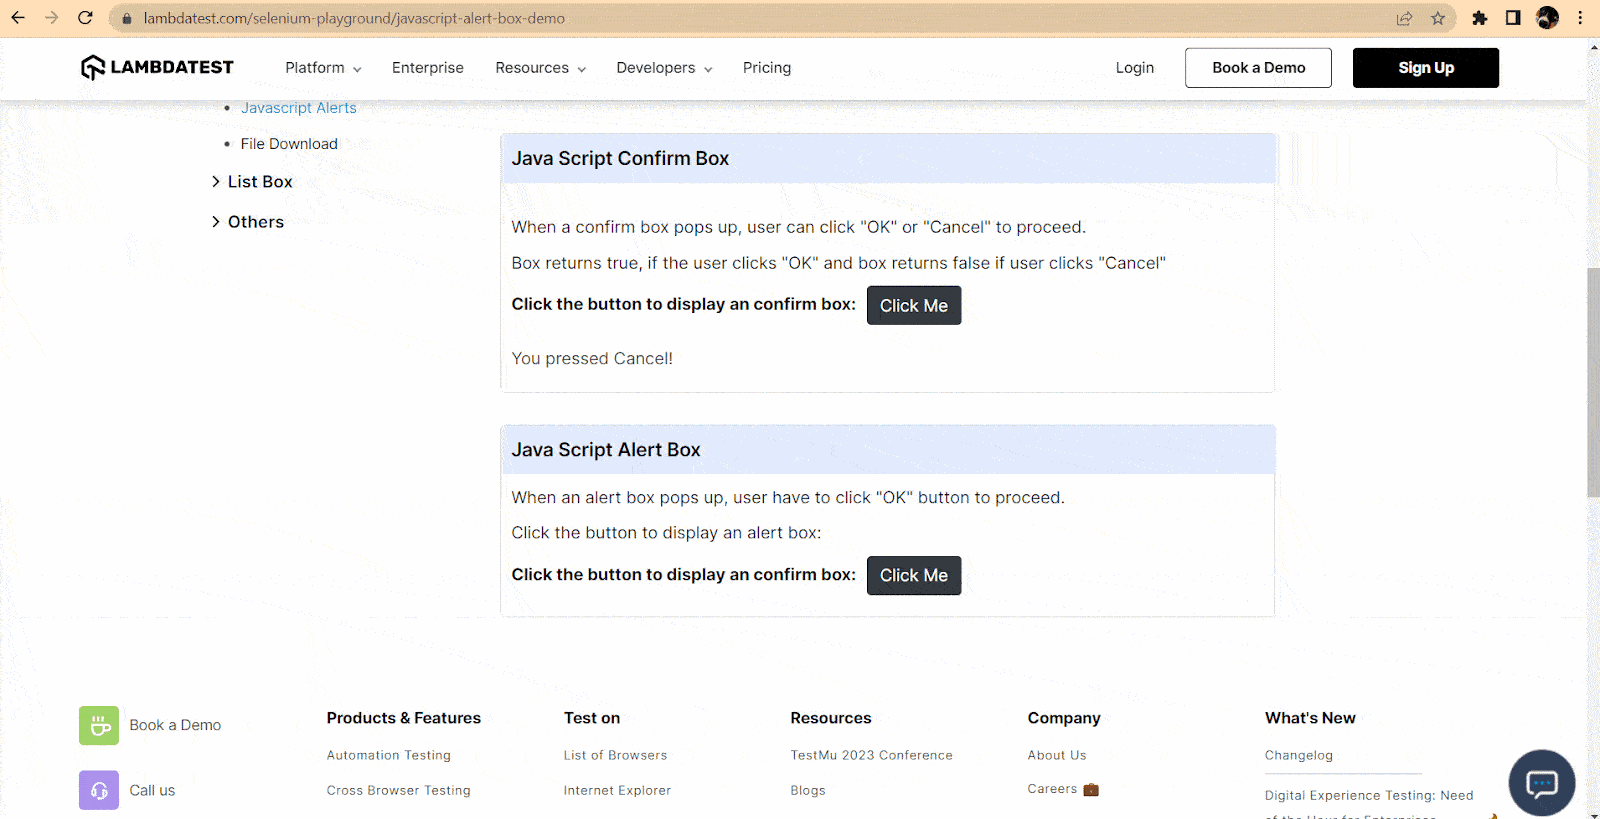Open Chrome three-dot menu
The image size is (1600, 819).
(x=1580, y=18)
